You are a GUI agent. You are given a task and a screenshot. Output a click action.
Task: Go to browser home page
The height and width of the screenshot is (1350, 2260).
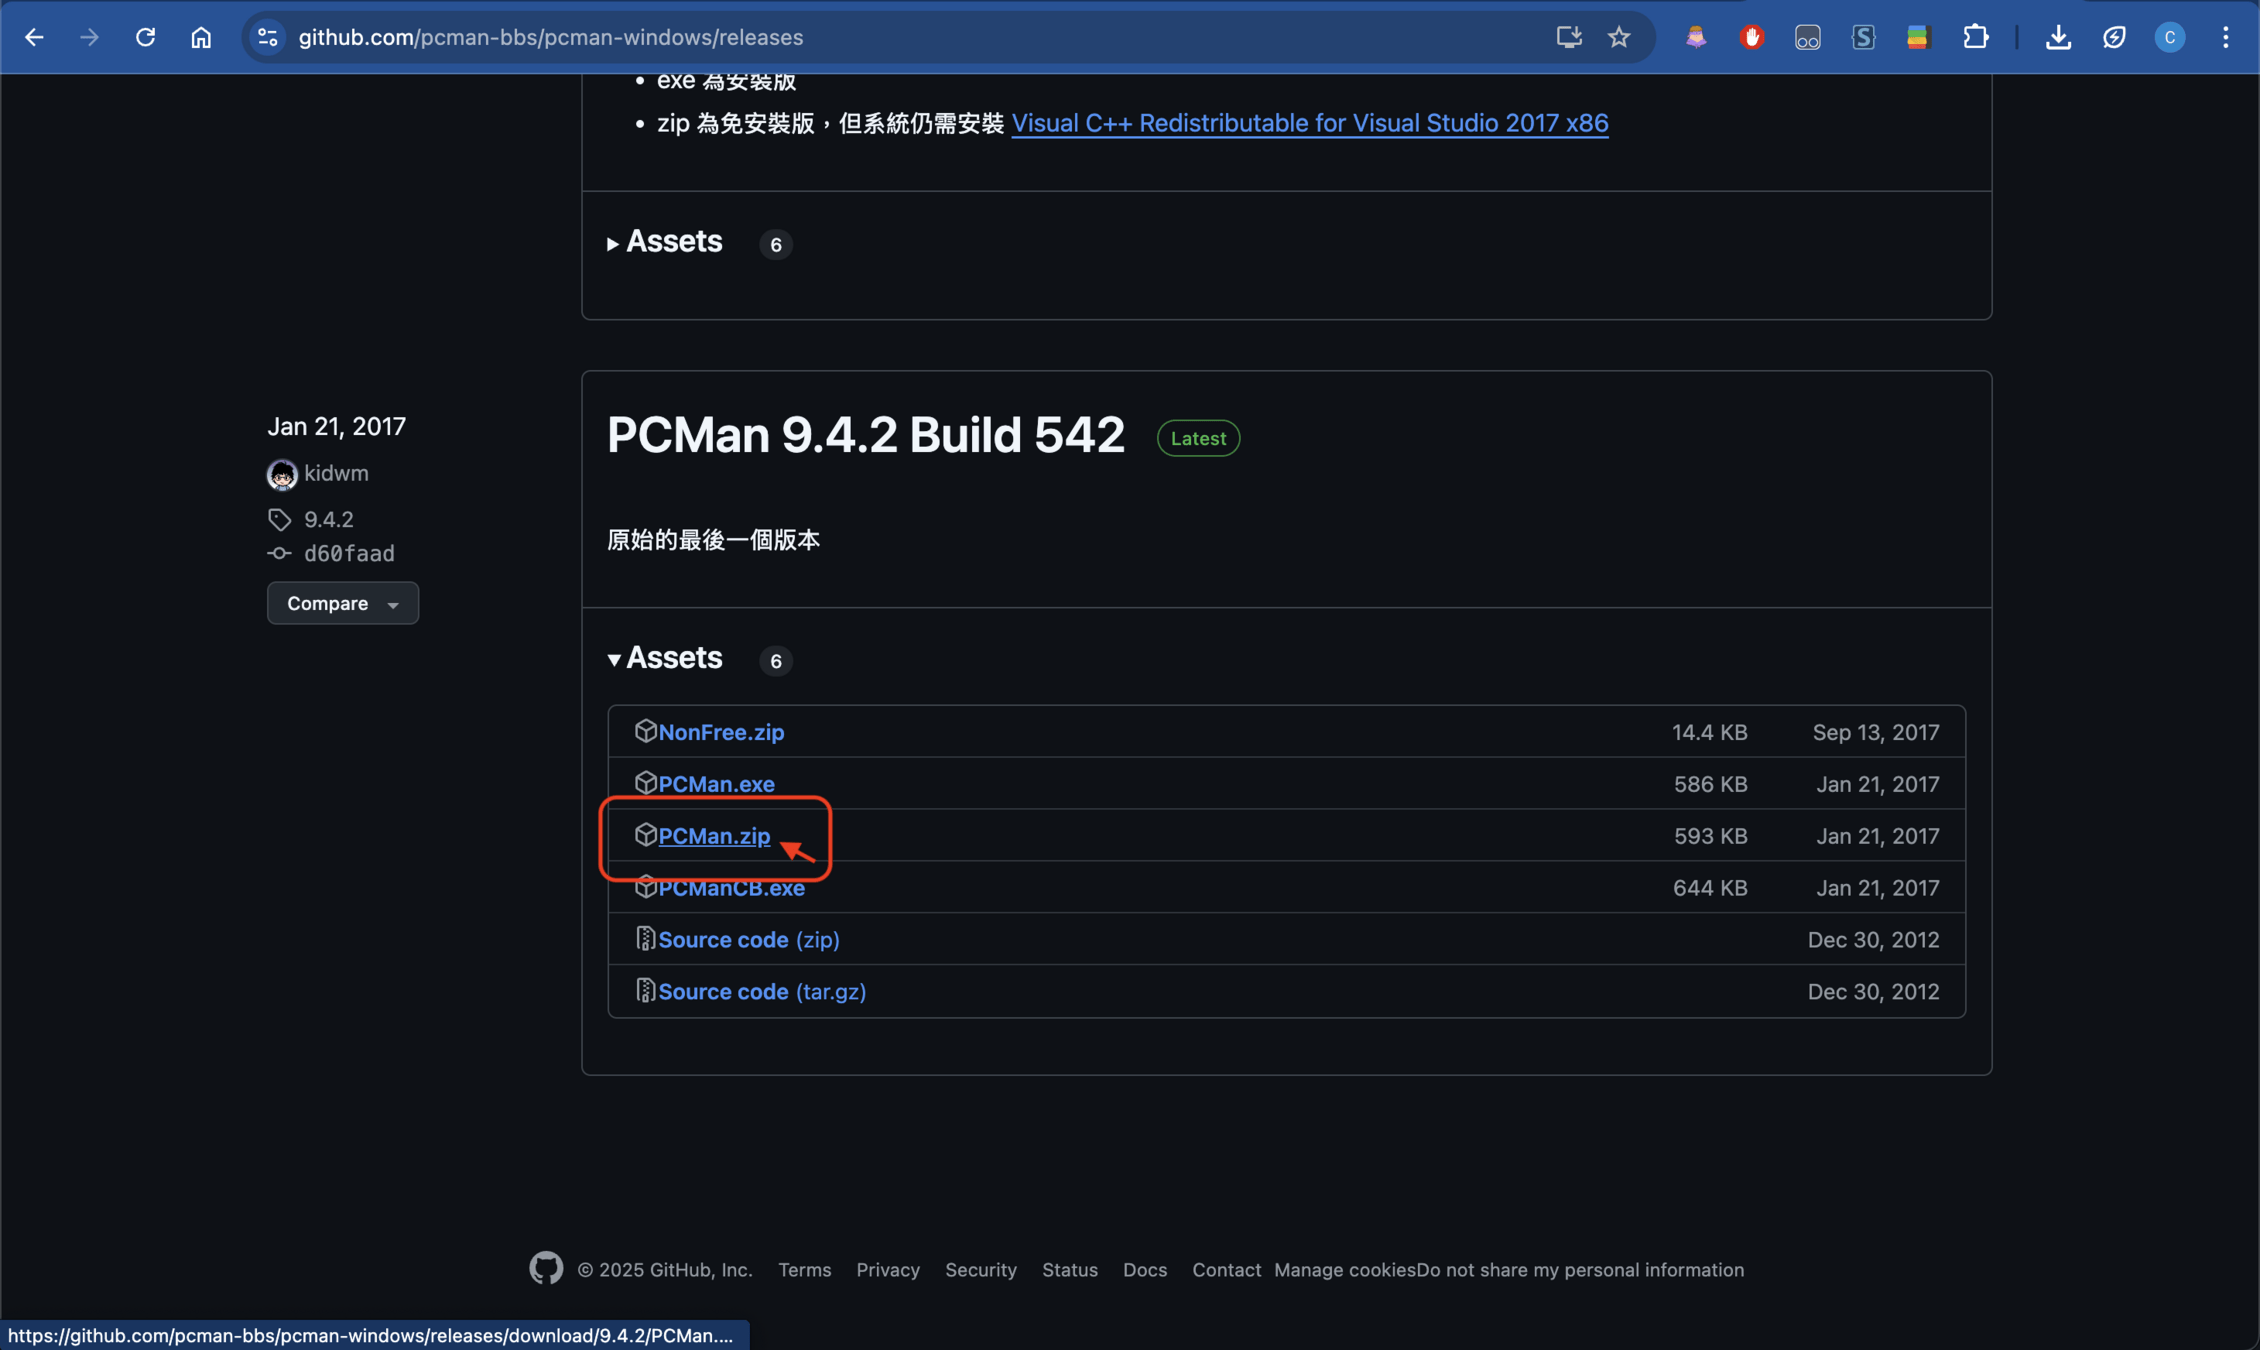click(x=201, y=37)
